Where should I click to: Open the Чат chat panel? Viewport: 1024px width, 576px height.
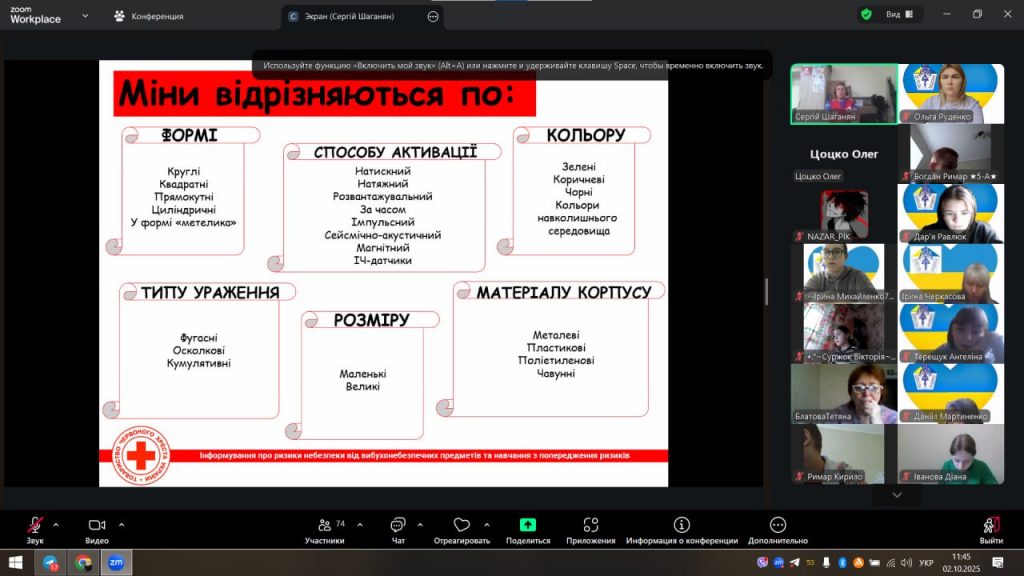coord(398,526)
